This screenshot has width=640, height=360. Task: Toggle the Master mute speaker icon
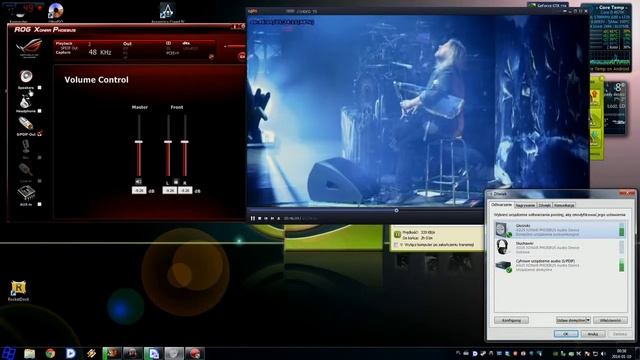tap(139, 182)
